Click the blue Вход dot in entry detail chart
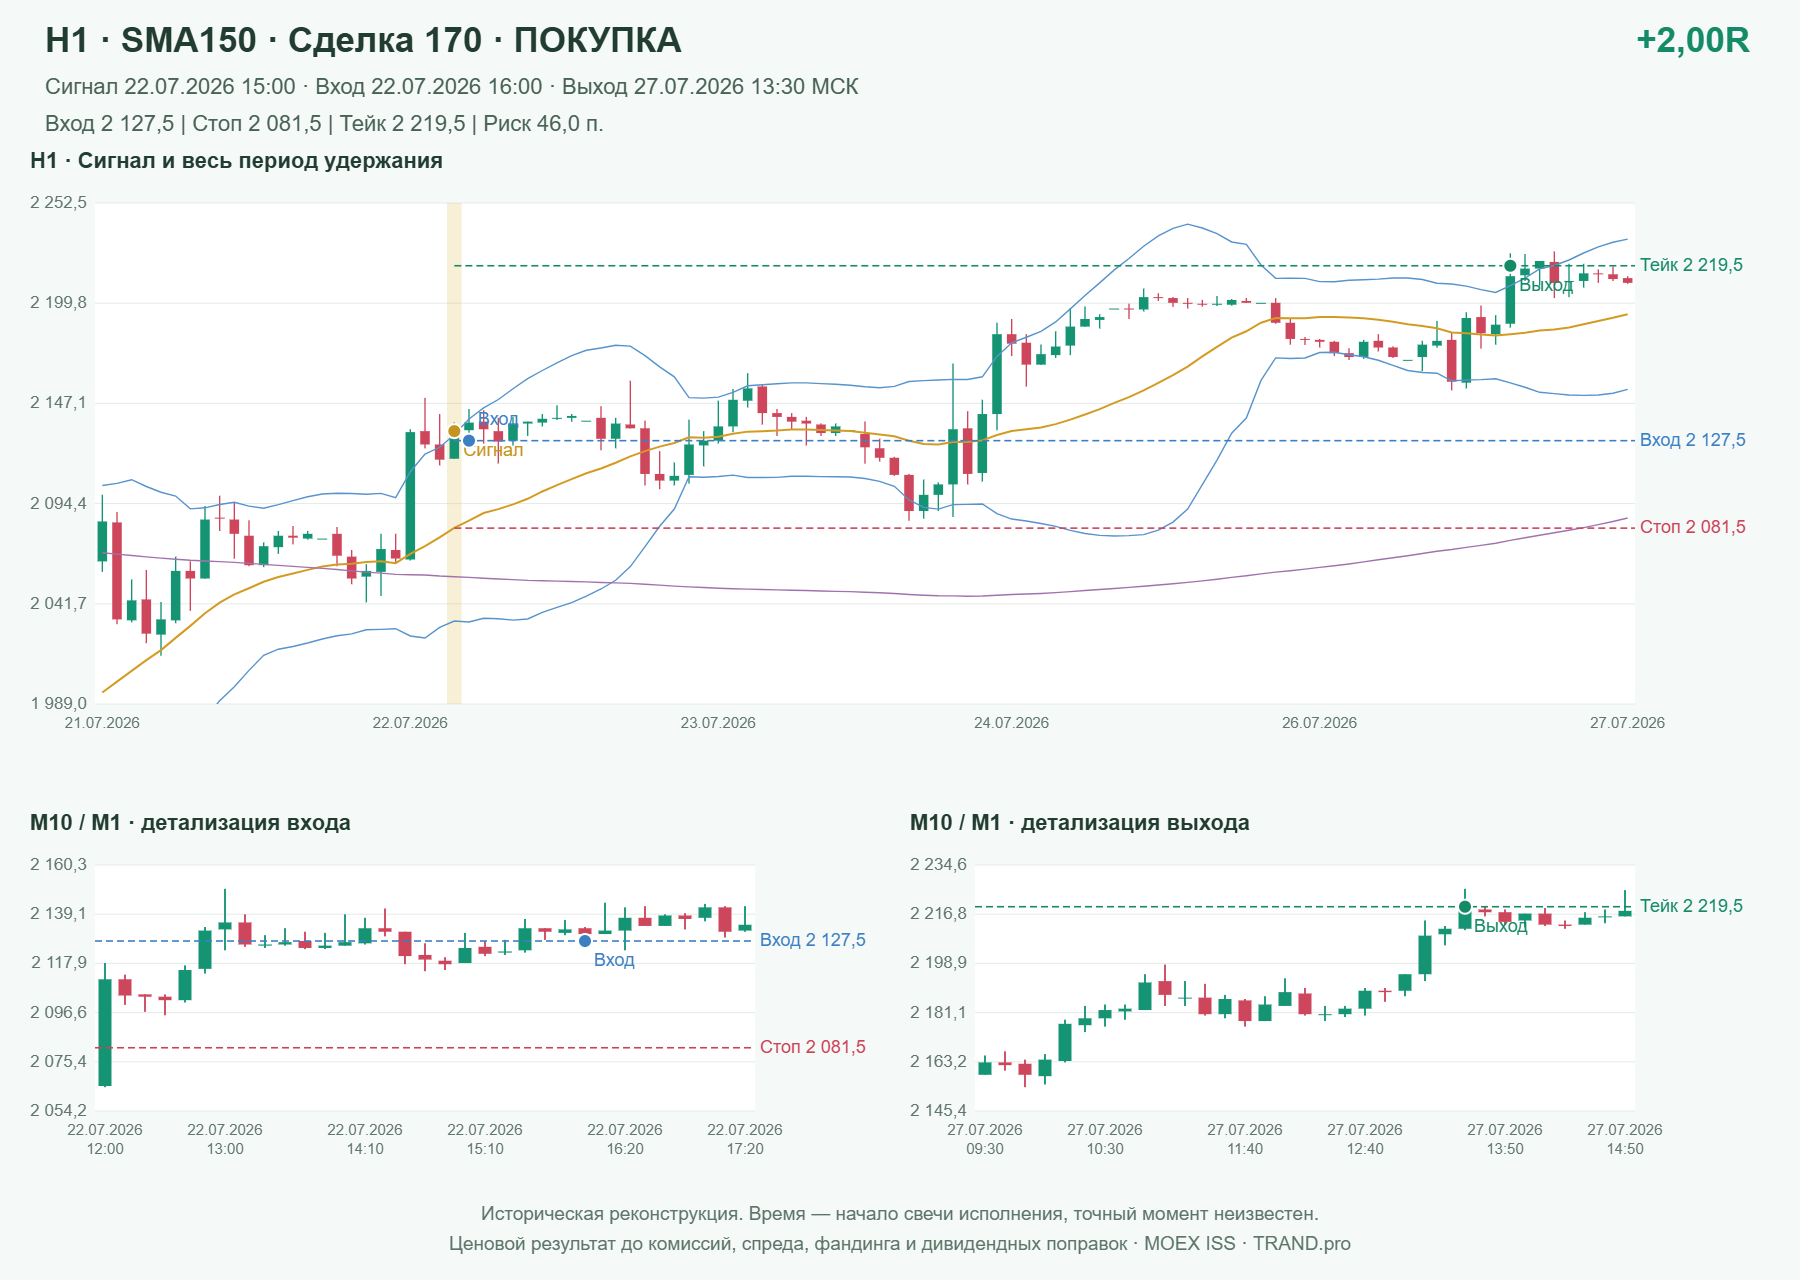 pyautogui.click(x=585, y=941)
